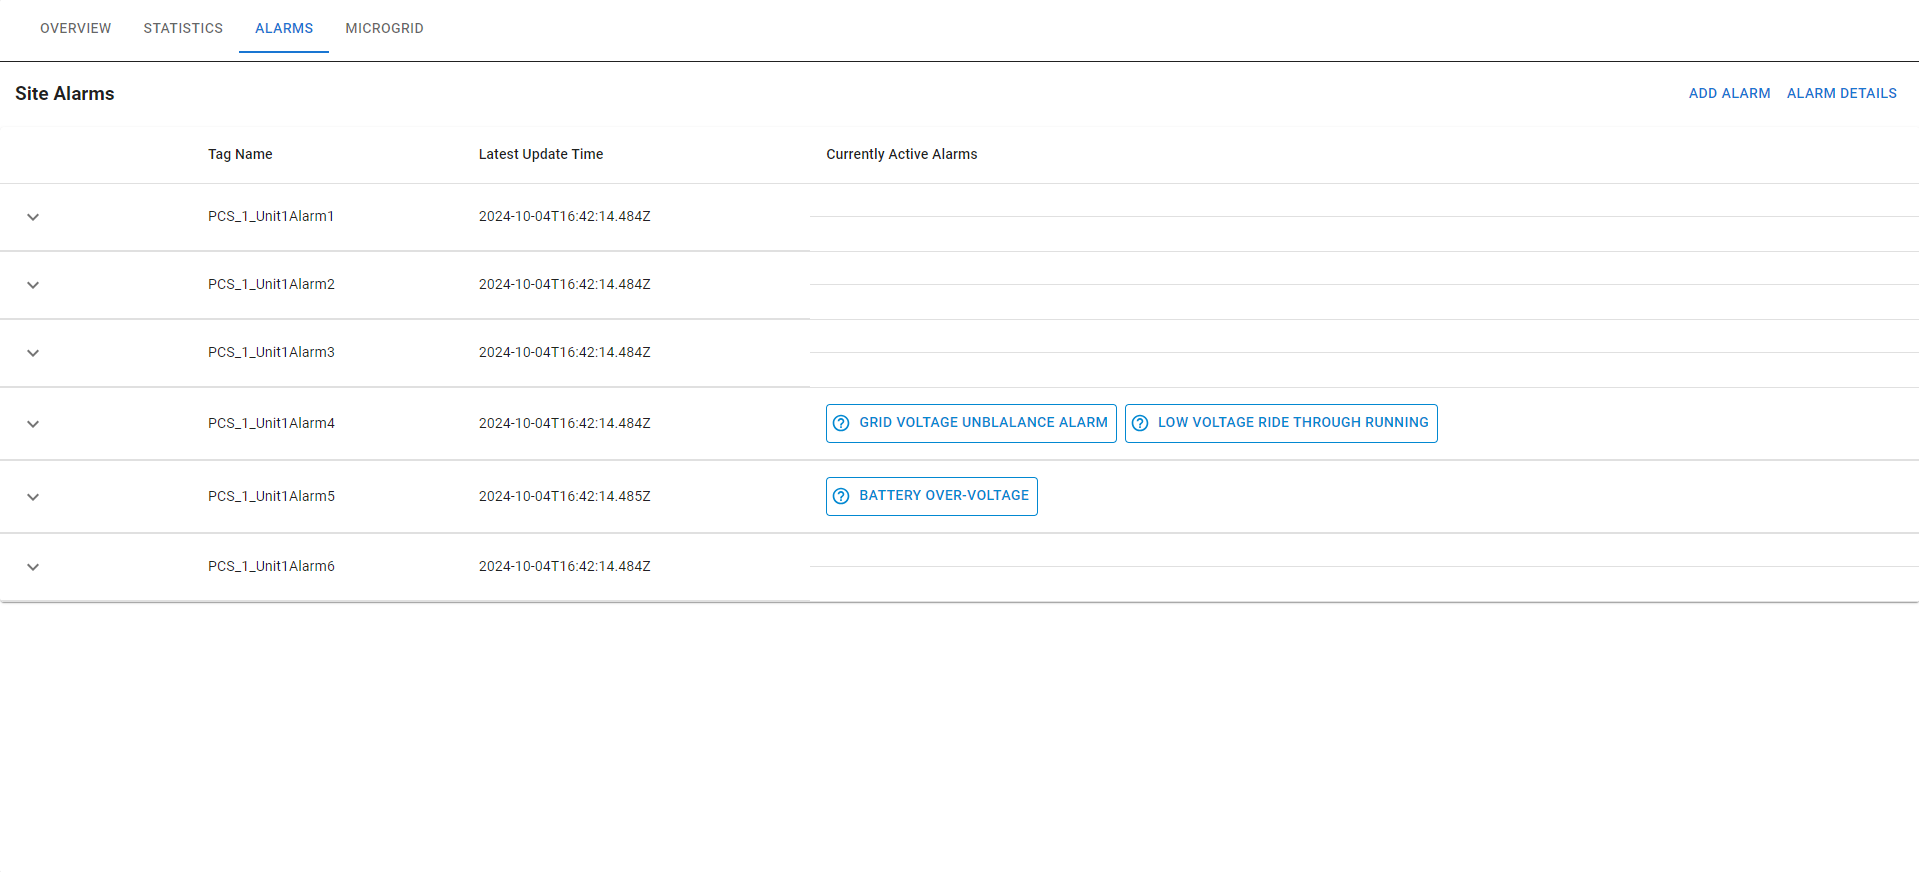Click the Tag Name column header

coord(240,154)
